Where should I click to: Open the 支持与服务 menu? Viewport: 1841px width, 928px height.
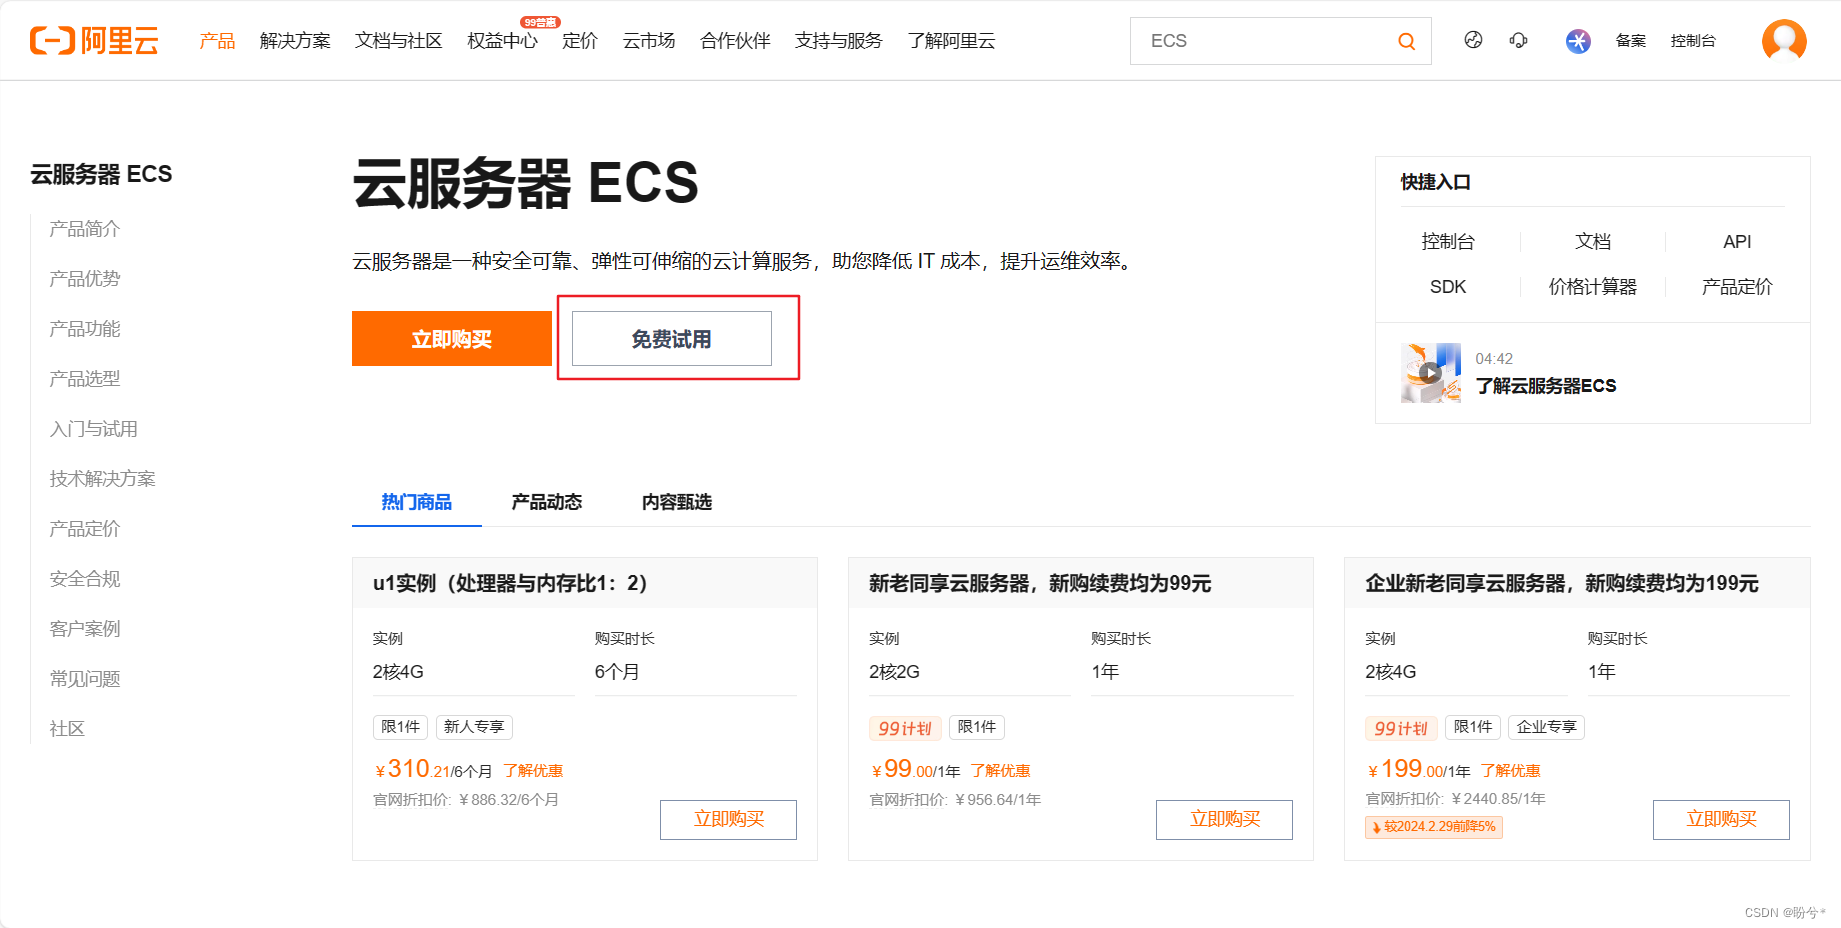click(x=838, y=41)
